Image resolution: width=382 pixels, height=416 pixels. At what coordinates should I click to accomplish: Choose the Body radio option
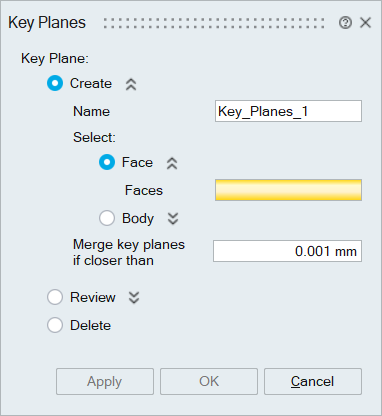(107, 218)
